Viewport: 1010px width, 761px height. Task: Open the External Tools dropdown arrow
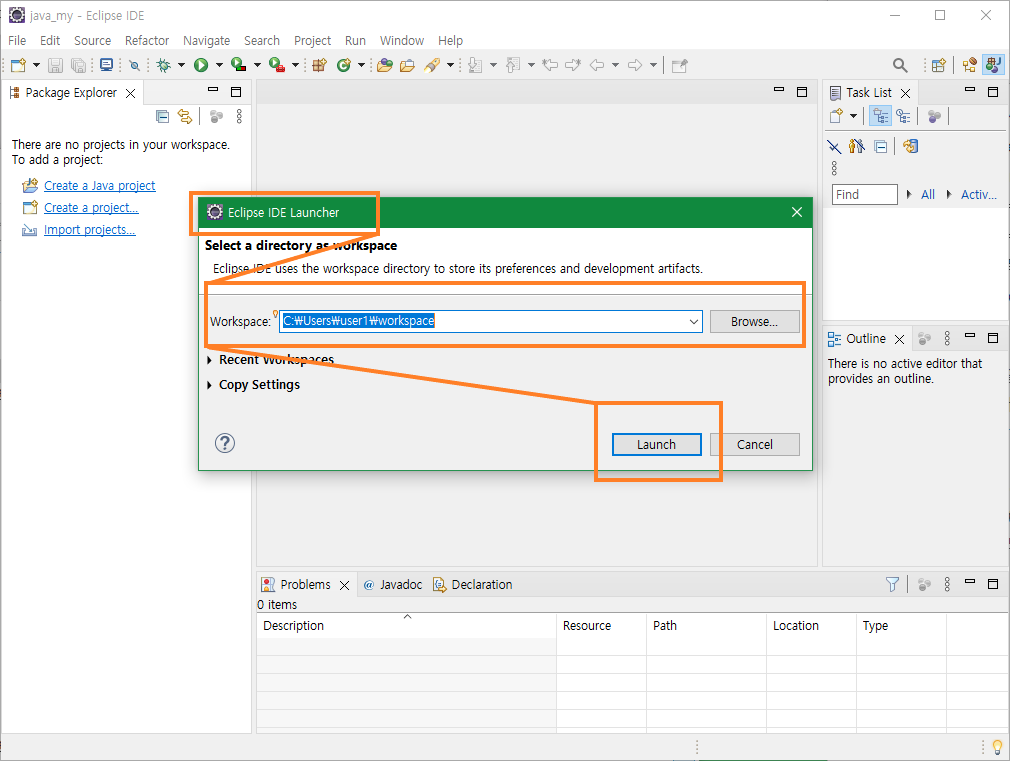coord(296,65)
